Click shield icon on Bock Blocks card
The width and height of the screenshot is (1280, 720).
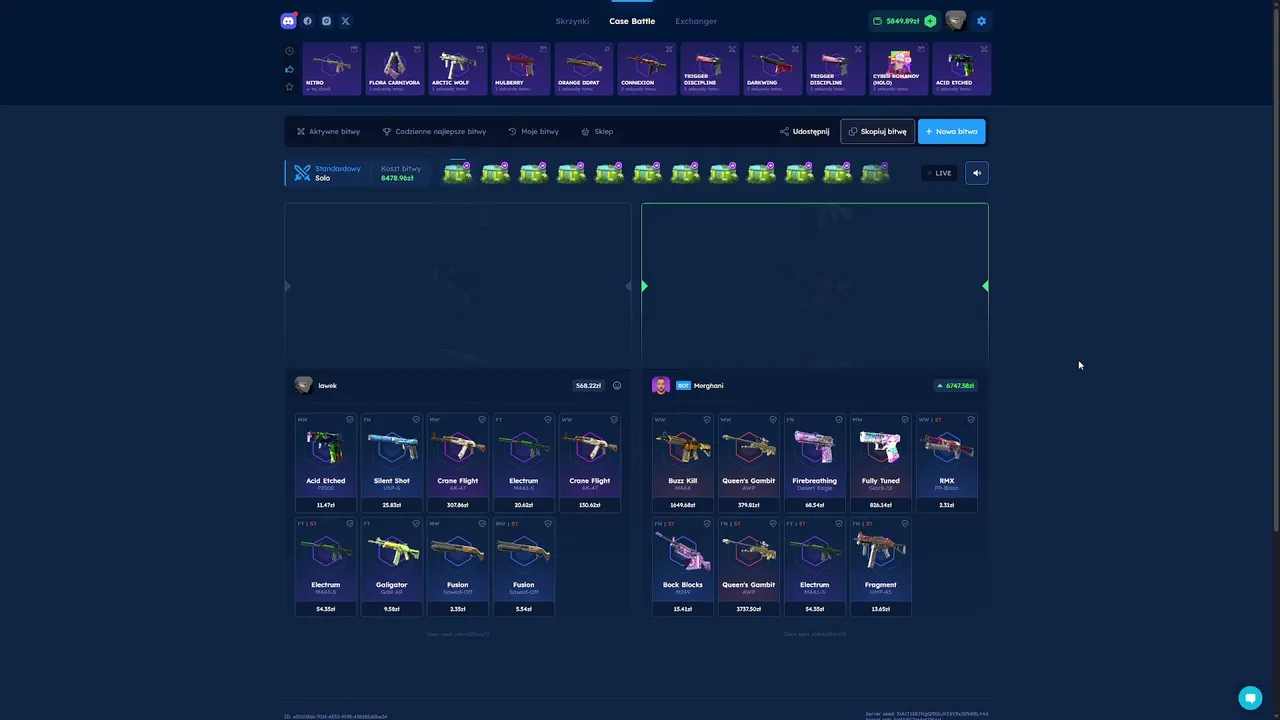[x=707, y=524]
